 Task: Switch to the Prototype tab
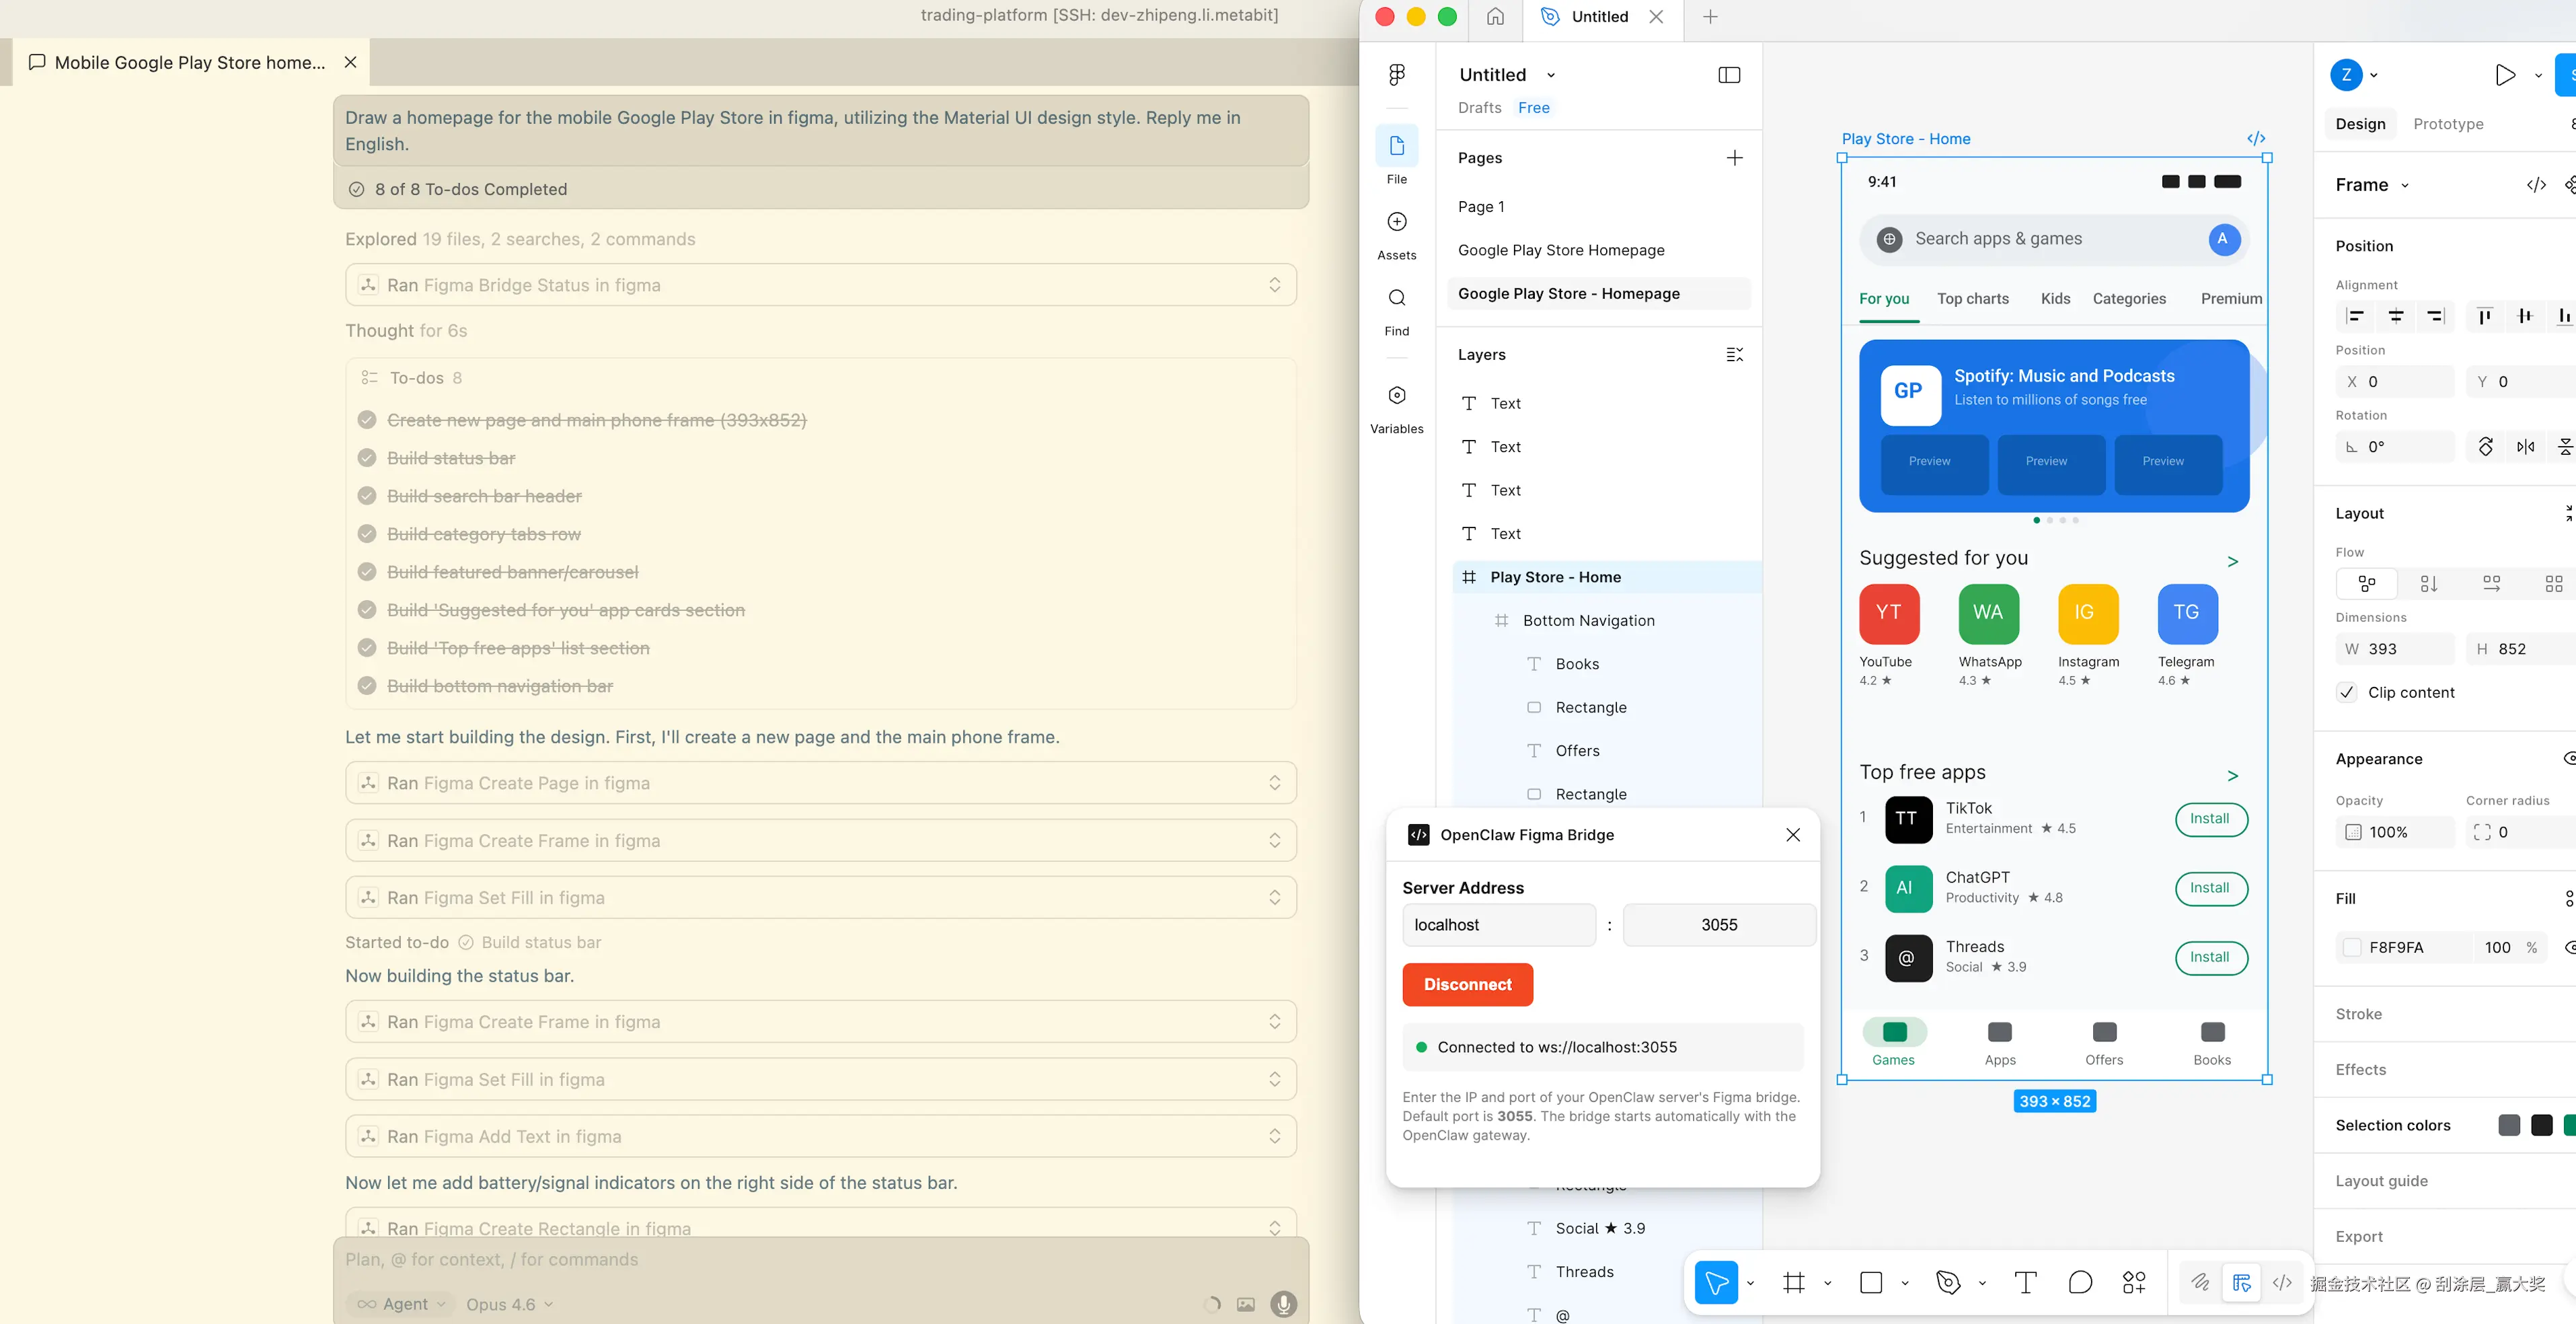[2448, 123]
